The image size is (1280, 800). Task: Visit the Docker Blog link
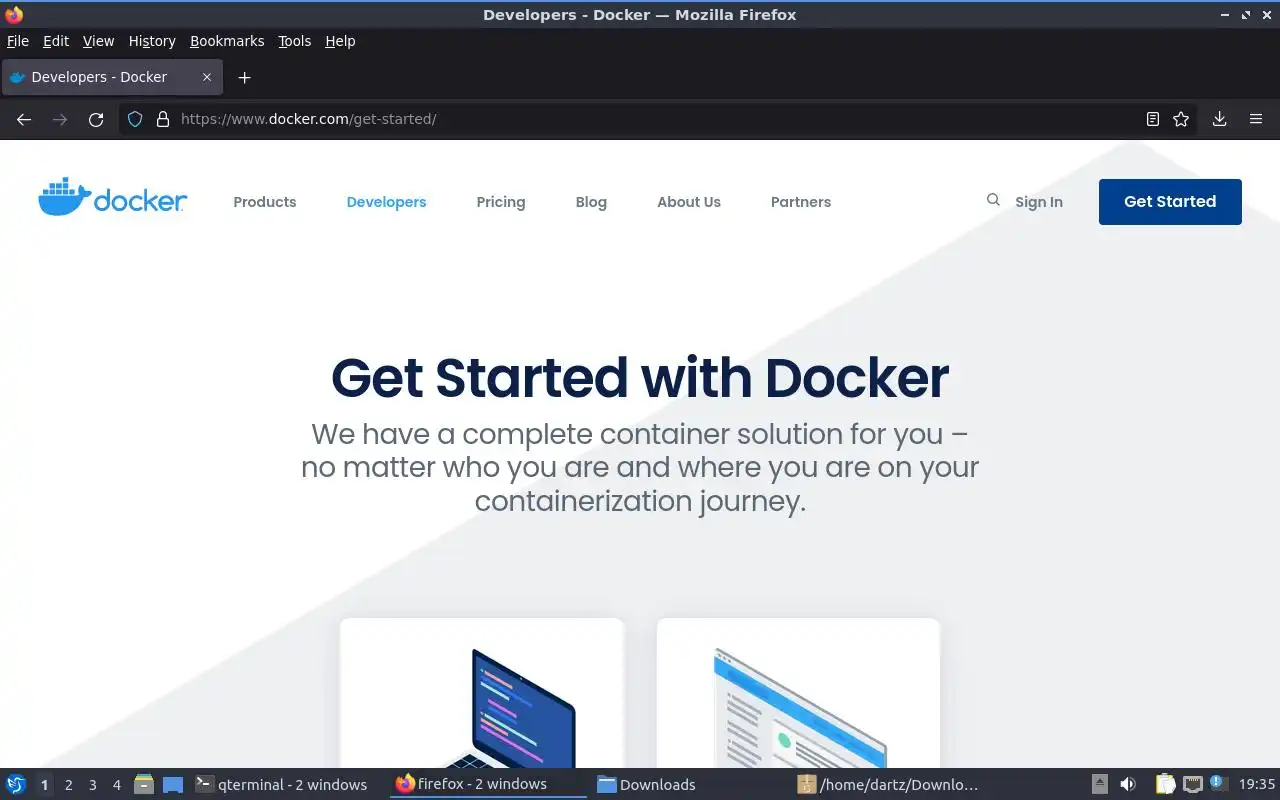tap(591, 202)
